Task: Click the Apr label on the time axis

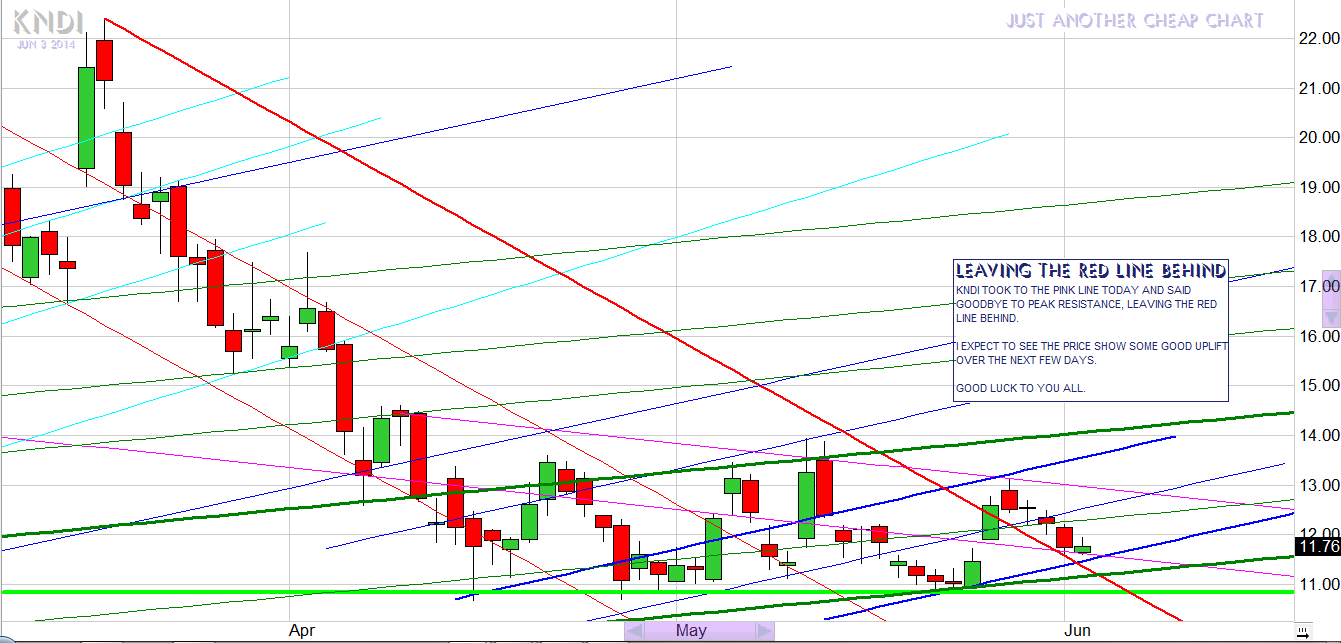Action: (302, 630)
